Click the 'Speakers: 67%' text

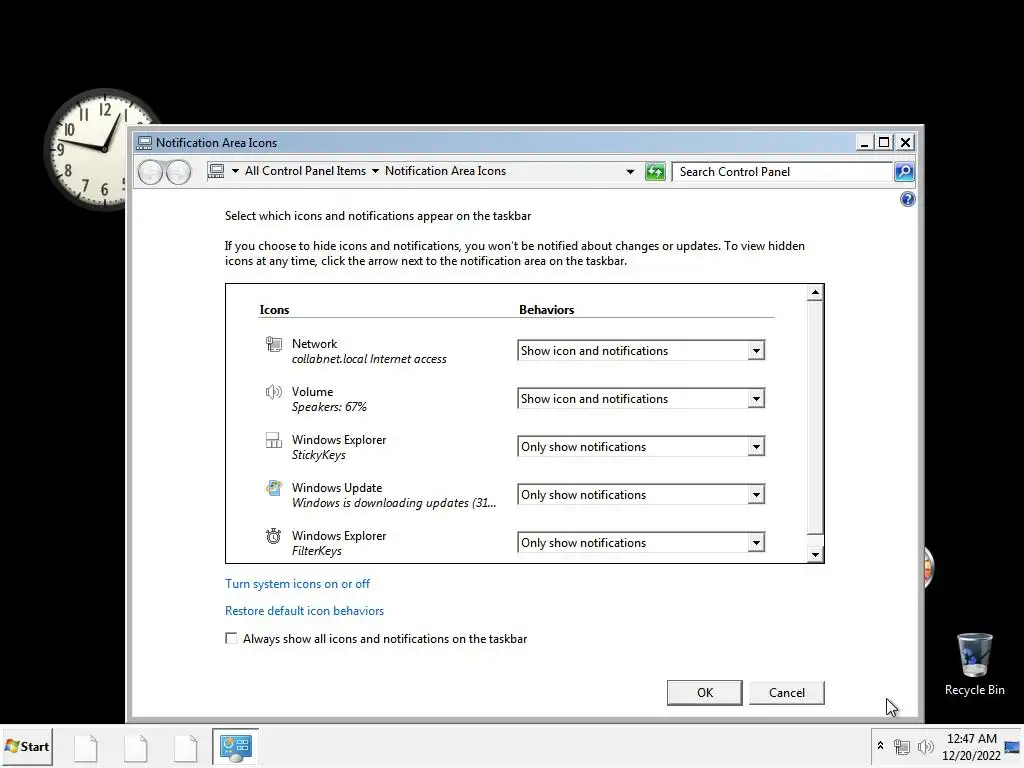(329, 407)
